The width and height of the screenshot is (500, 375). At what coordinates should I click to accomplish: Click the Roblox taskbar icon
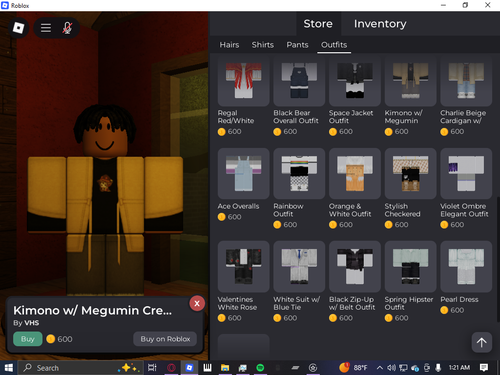point(189,368)
